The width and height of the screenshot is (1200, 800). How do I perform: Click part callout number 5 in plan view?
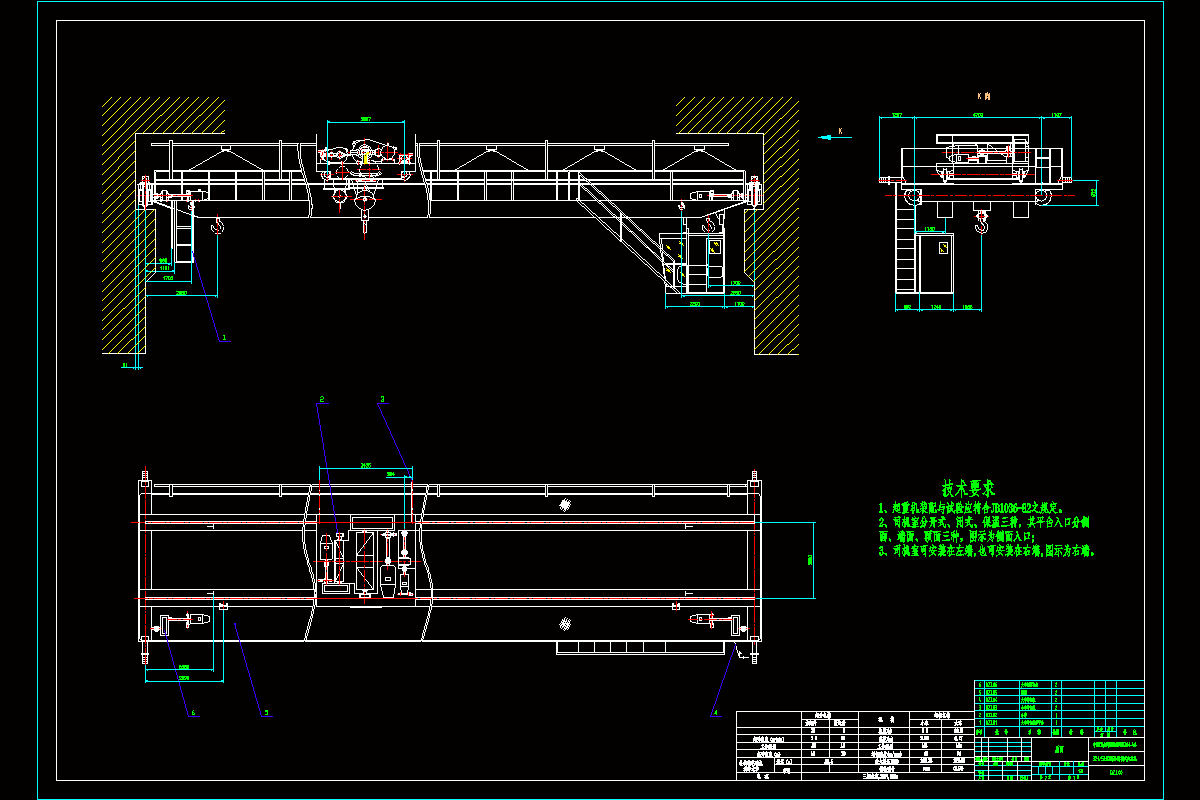click(265, 713)
